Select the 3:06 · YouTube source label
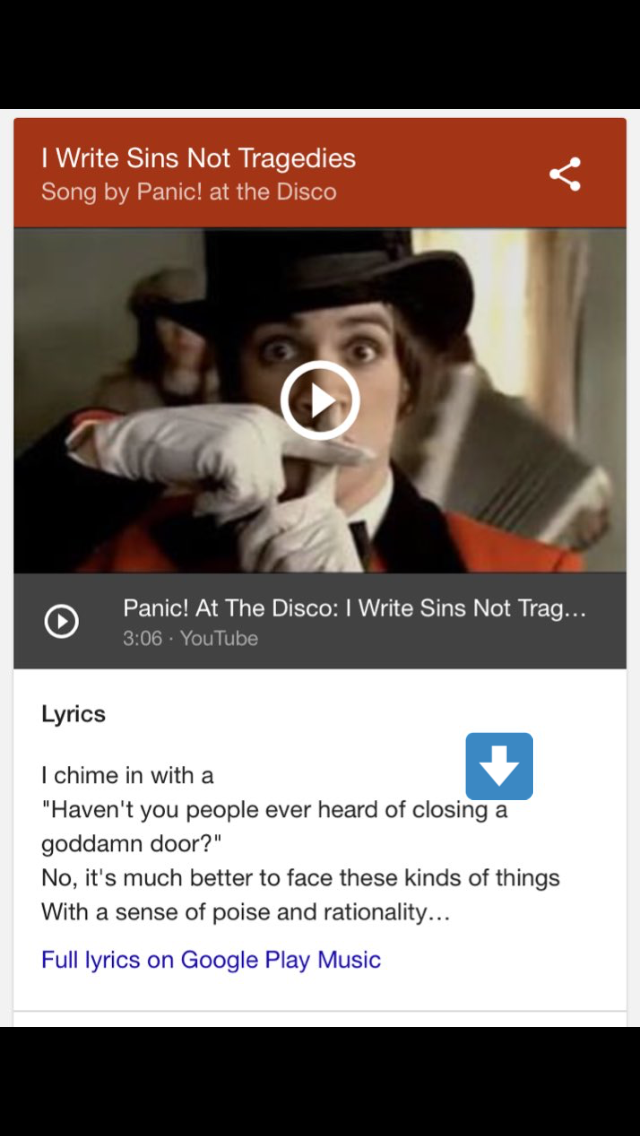The height and width of the screenshot is (1136, 640). point(191,638)
